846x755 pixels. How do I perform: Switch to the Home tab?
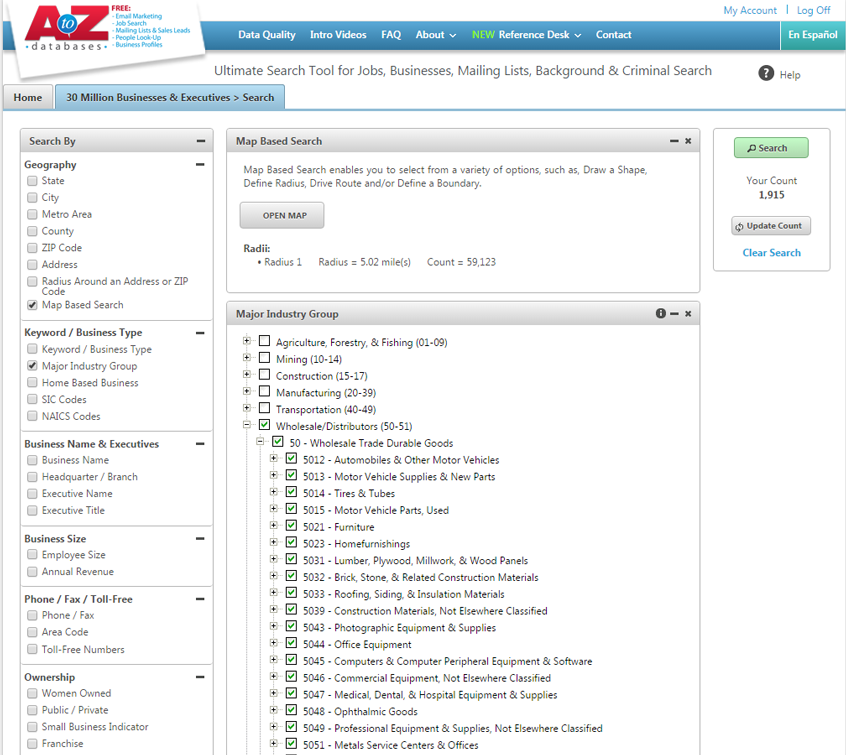[28, 98]
